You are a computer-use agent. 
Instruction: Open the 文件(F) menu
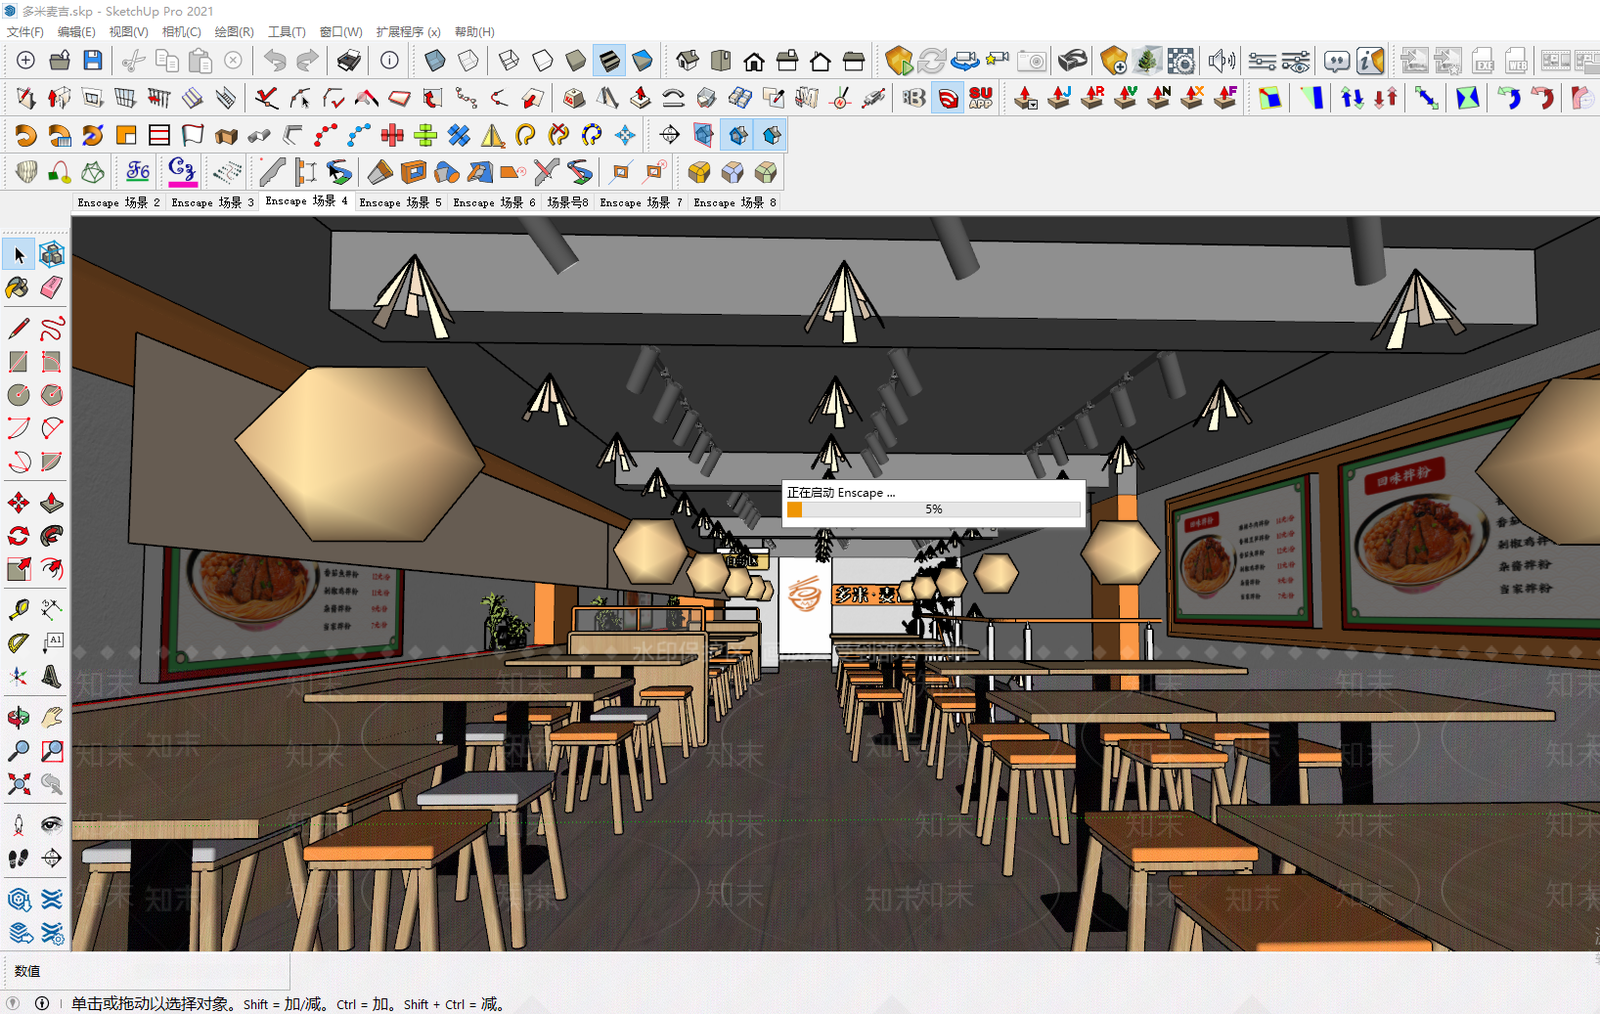(25, 31)
